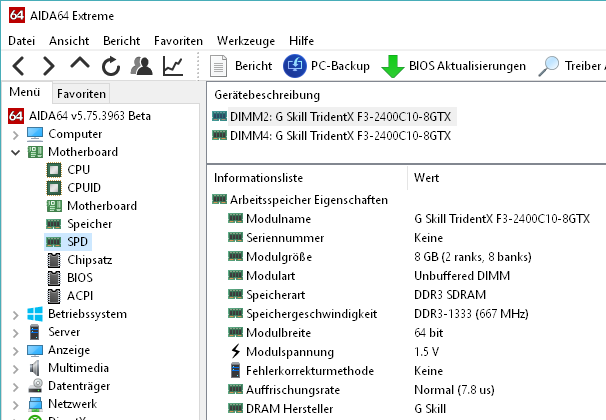Collapse the Motherboard tree node

(15, 152)
